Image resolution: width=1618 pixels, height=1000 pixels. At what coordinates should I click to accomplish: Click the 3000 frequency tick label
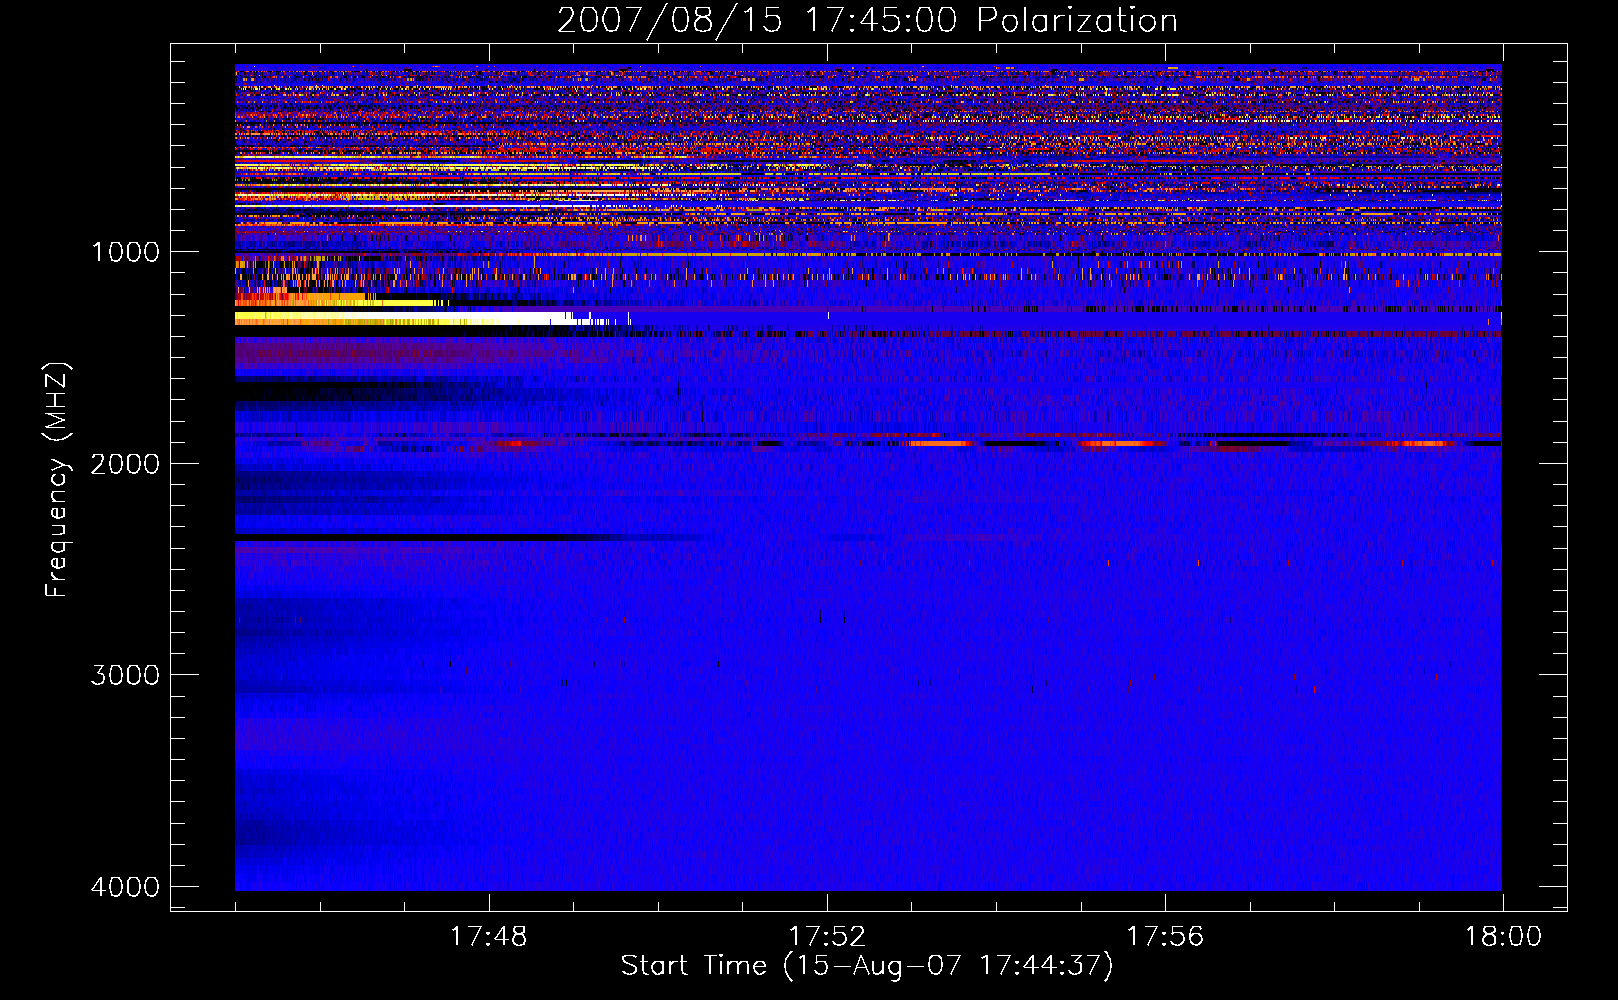[x=125, y=675]
